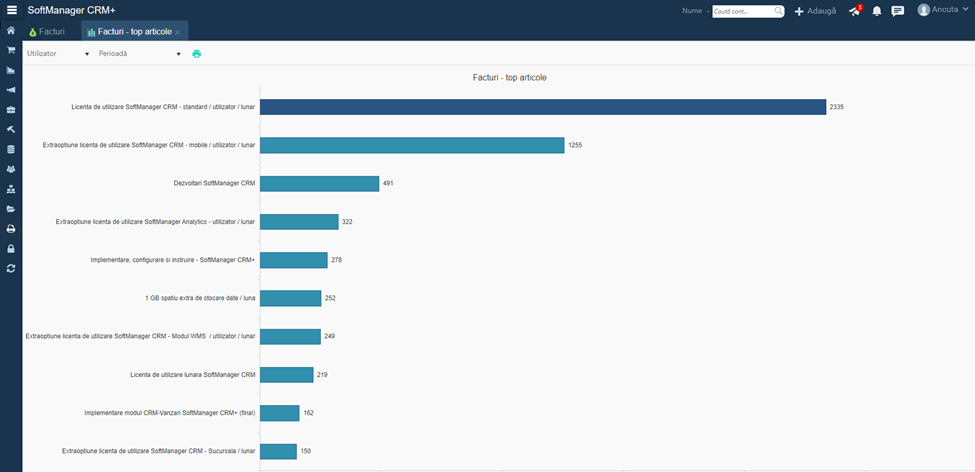The image size is (975, 472).
Task: Click label 'Implementare modul CRM-Vanzari SoftManager CRM+ (final)'
Action: pyautogui.click(x=170, y=413)
